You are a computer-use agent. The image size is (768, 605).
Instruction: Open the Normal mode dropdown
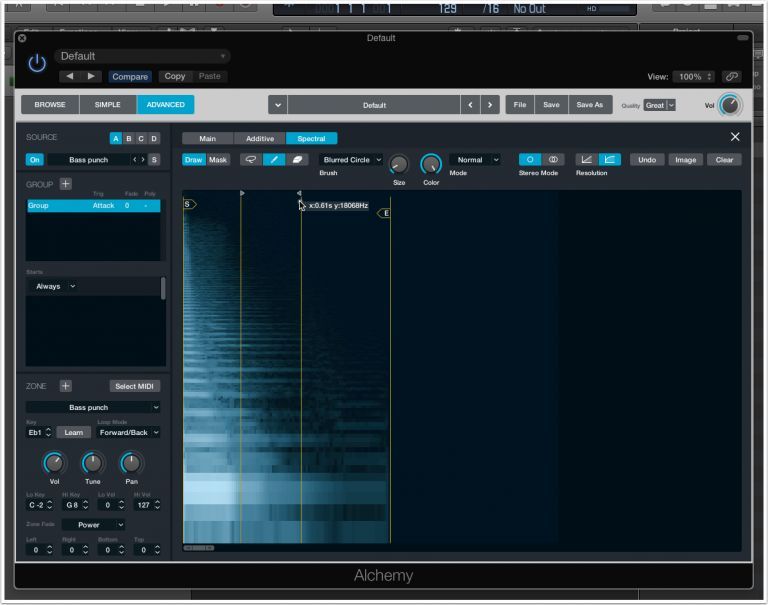(475, 160)
